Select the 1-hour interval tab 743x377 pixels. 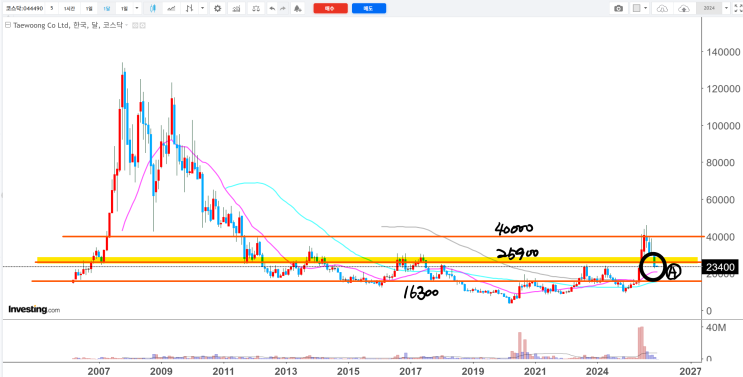pyautogui.click(x=69, y=9)
